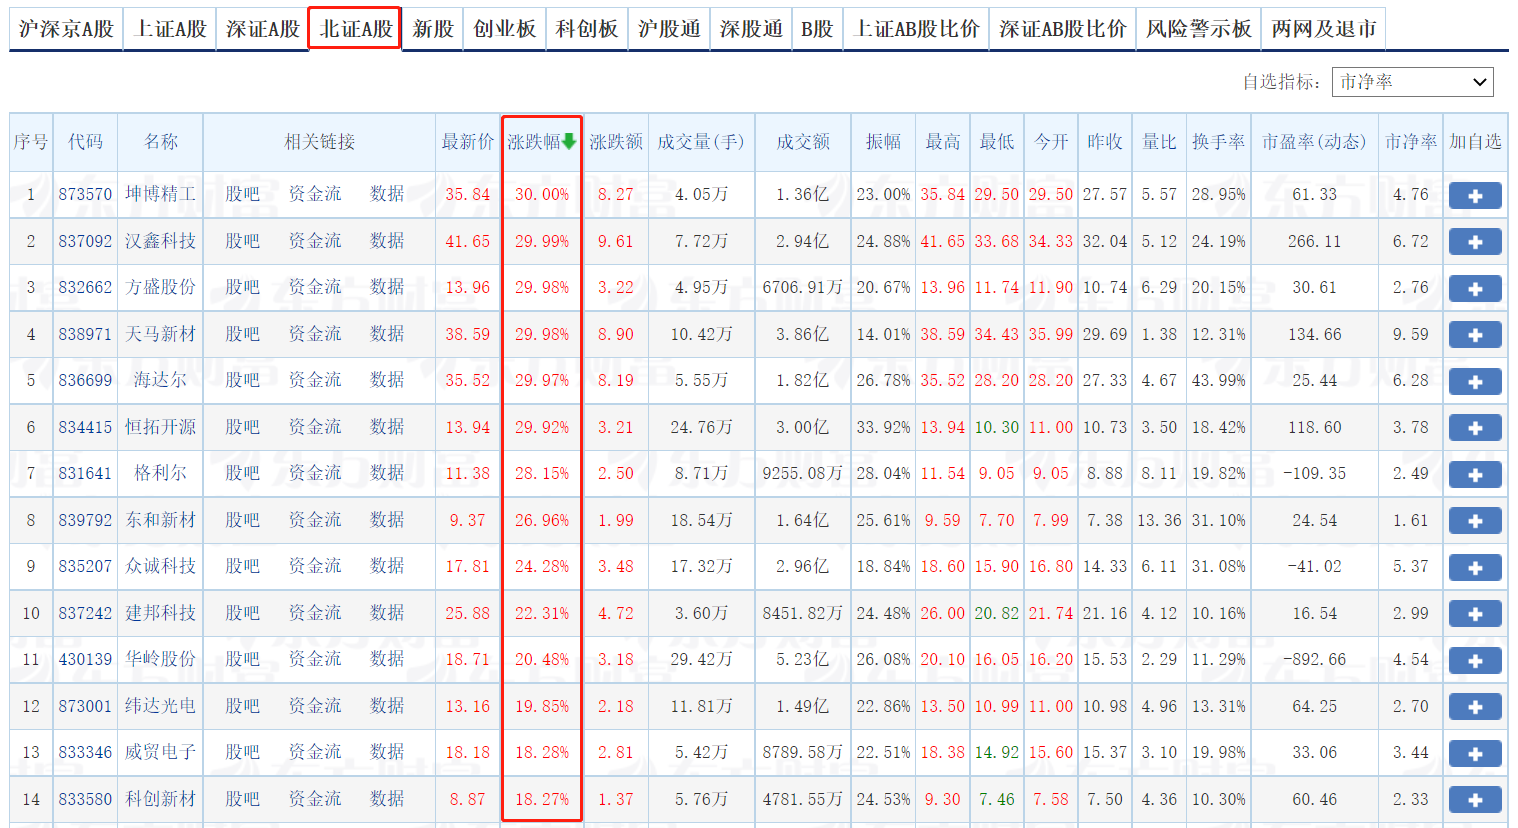The width and height of the screenshot is (1518, 828).
Task: Click the 29.42万 volume for 华岭股份
Action: 701,659
